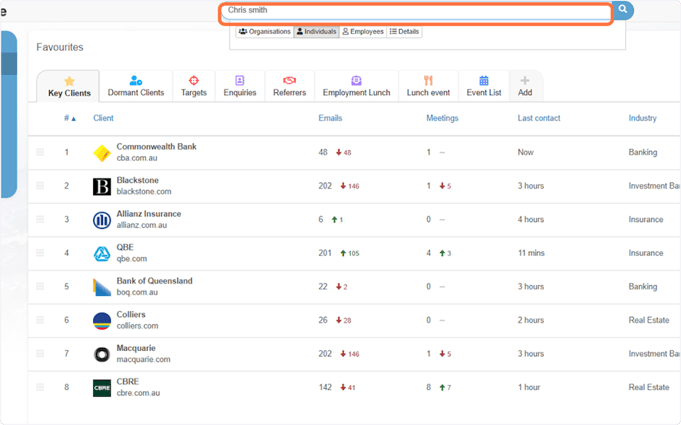This screenshot has width=681, height=425.
Task: Click drag handle for Bank of Queensland
Action: click(x=40, y=286)
